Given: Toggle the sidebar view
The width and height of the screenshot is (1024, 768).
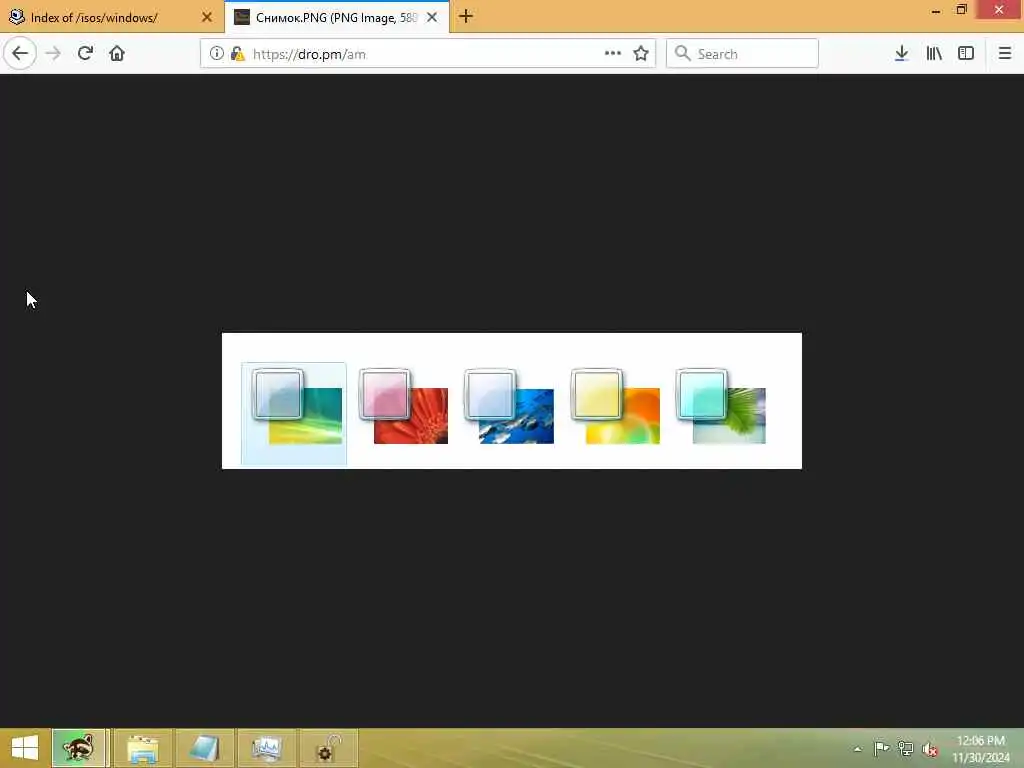Looking at the screenshot, I should 966,54.
